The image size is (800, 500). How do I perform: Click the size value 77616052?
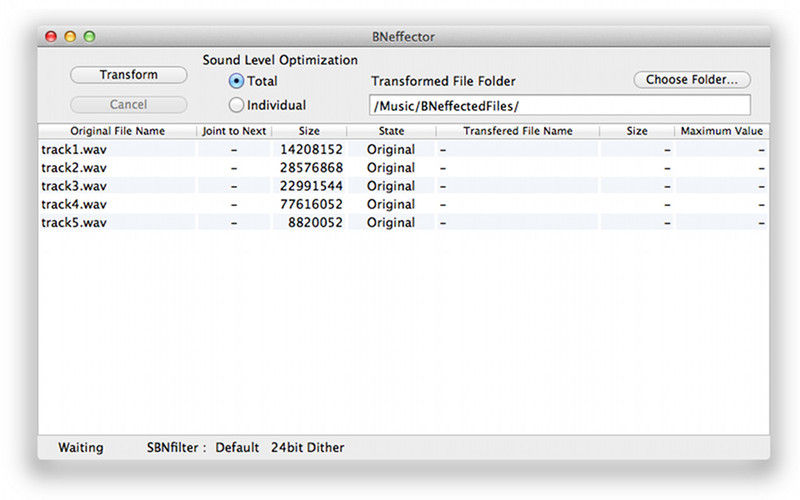[311, 205]
